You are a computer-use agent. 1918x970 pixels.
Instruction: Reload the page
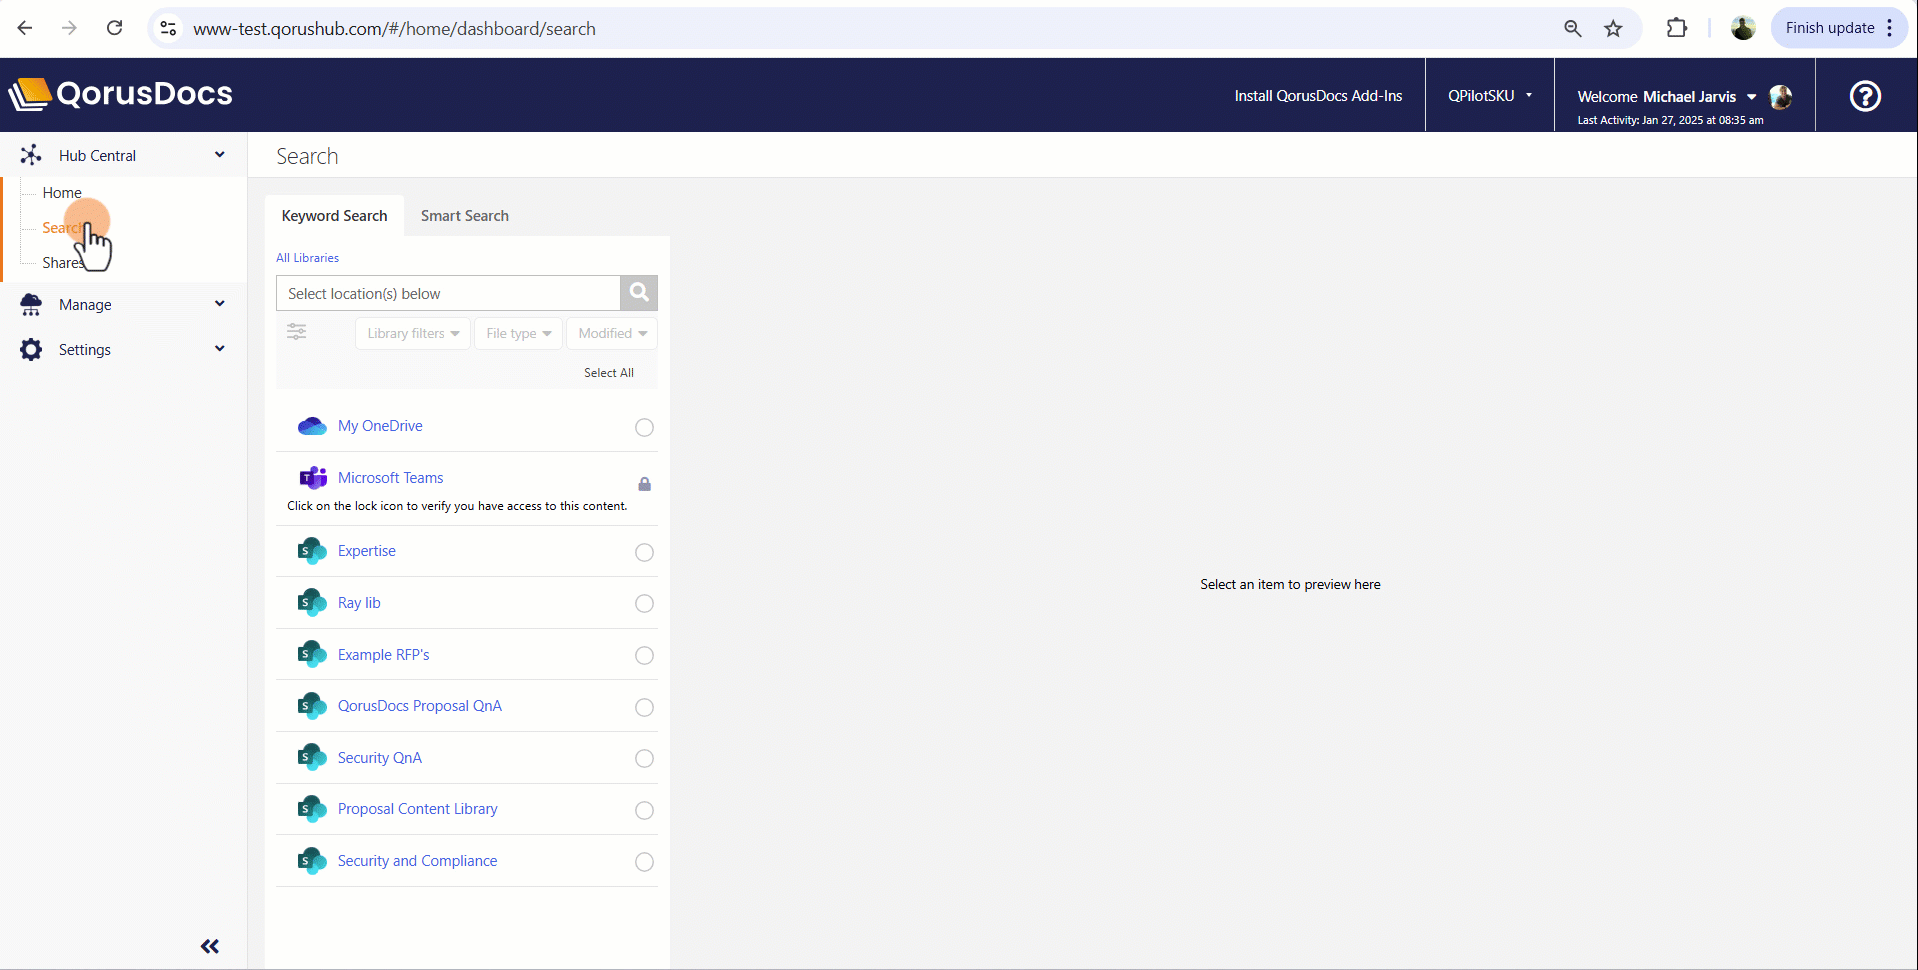pos(115,28)
